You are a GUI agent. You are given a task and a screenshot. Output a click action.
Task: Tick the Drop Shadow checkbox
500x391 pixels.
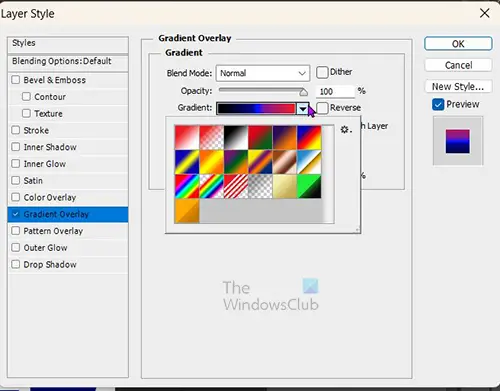(x=16, y=264)
